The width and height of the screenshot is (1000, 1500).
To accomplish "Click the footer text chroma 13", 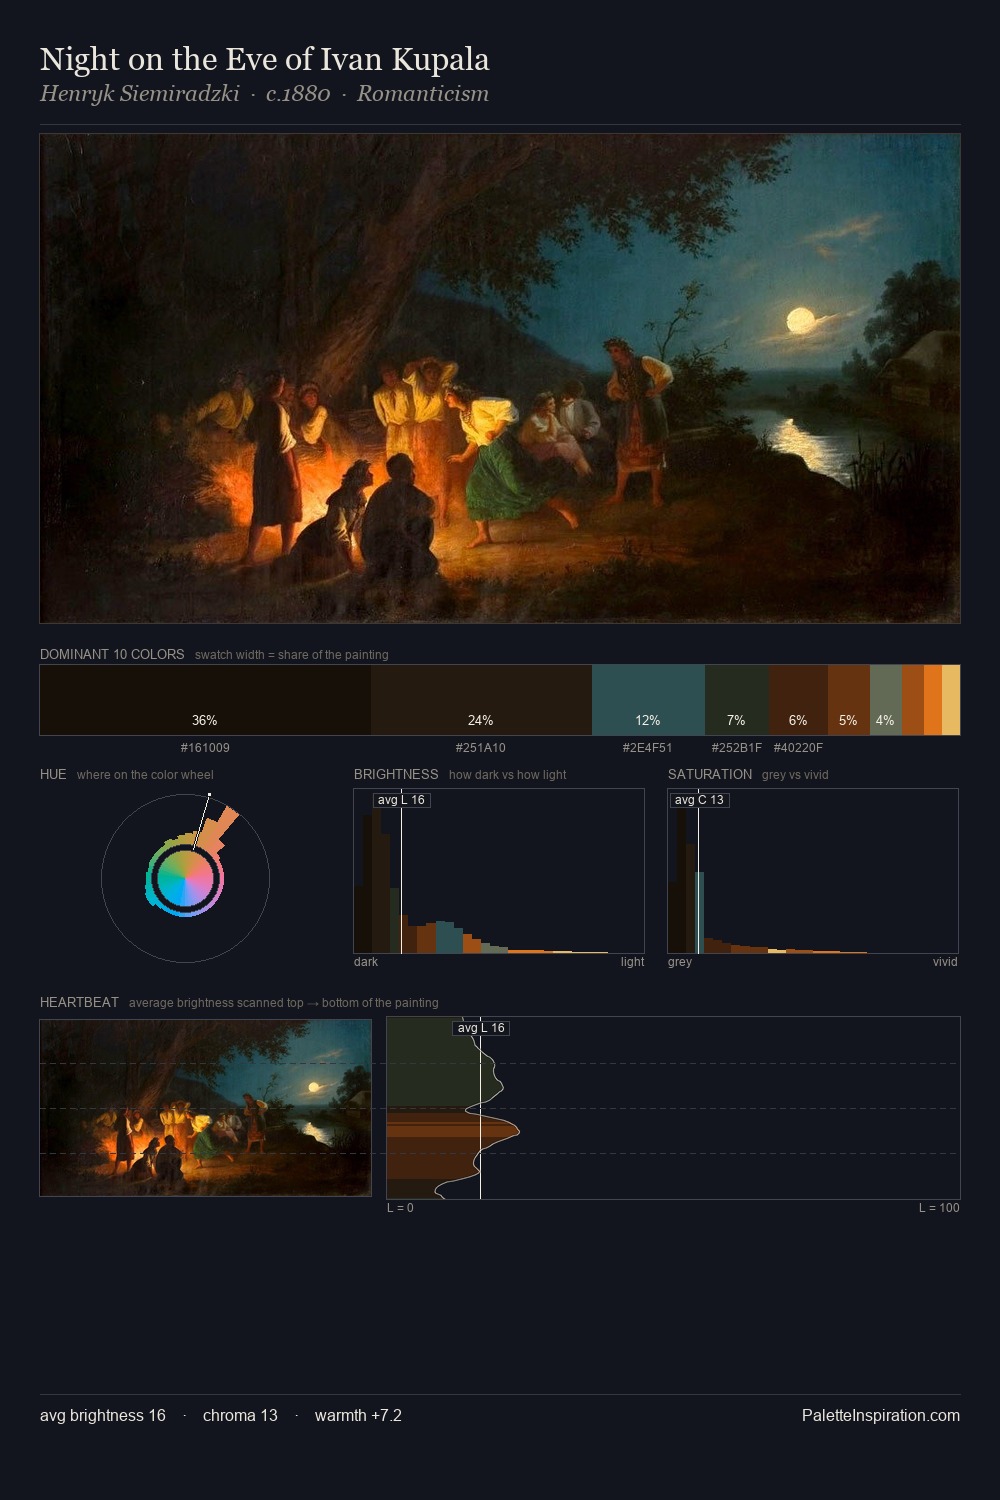I will tap(240, 1415).
